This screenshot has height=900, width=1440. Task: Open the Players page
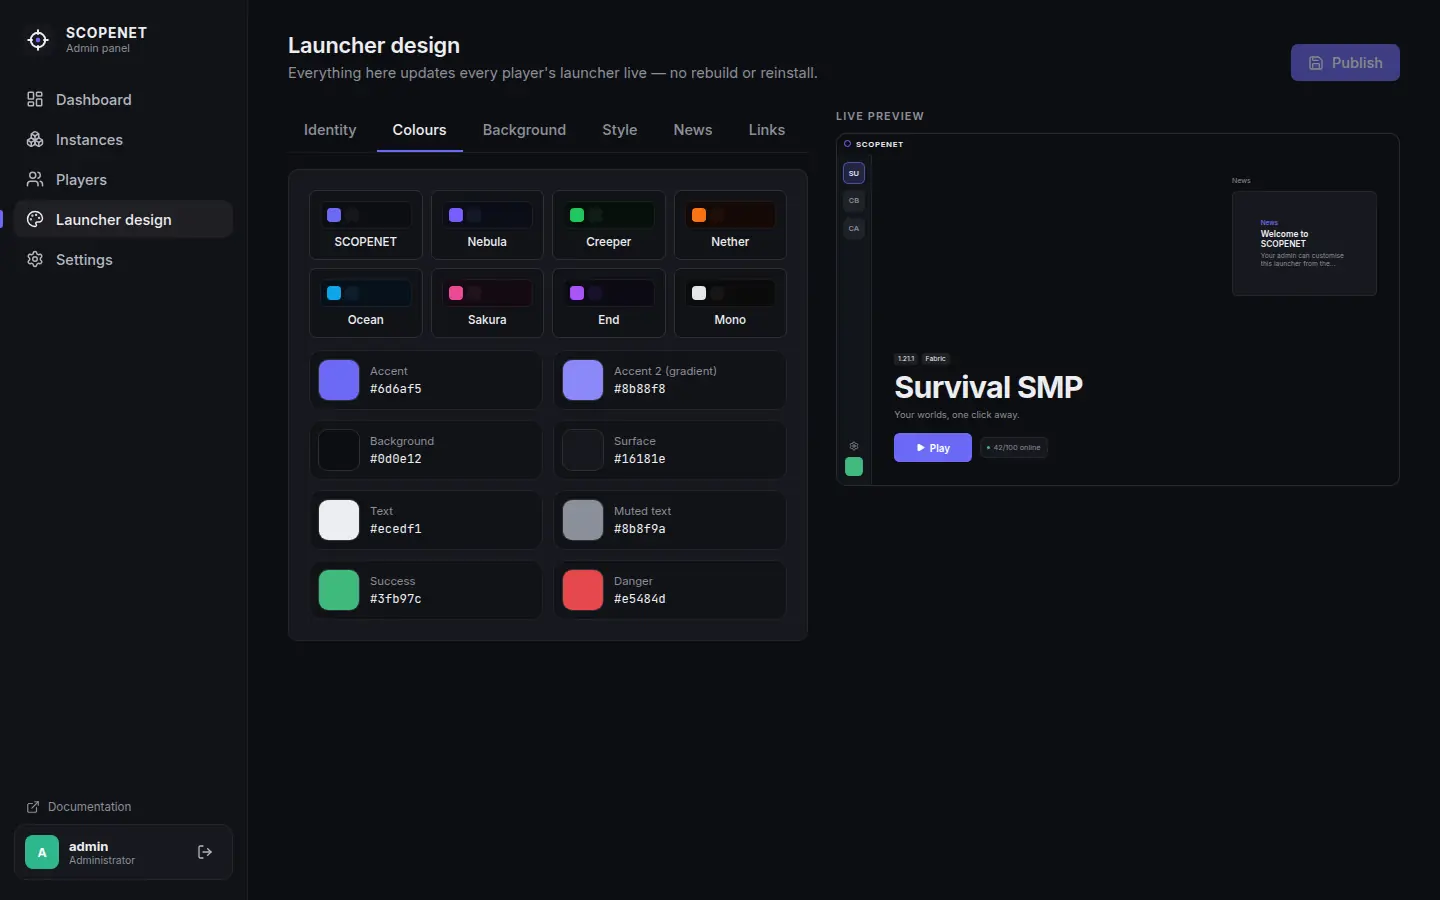(123, 179)
